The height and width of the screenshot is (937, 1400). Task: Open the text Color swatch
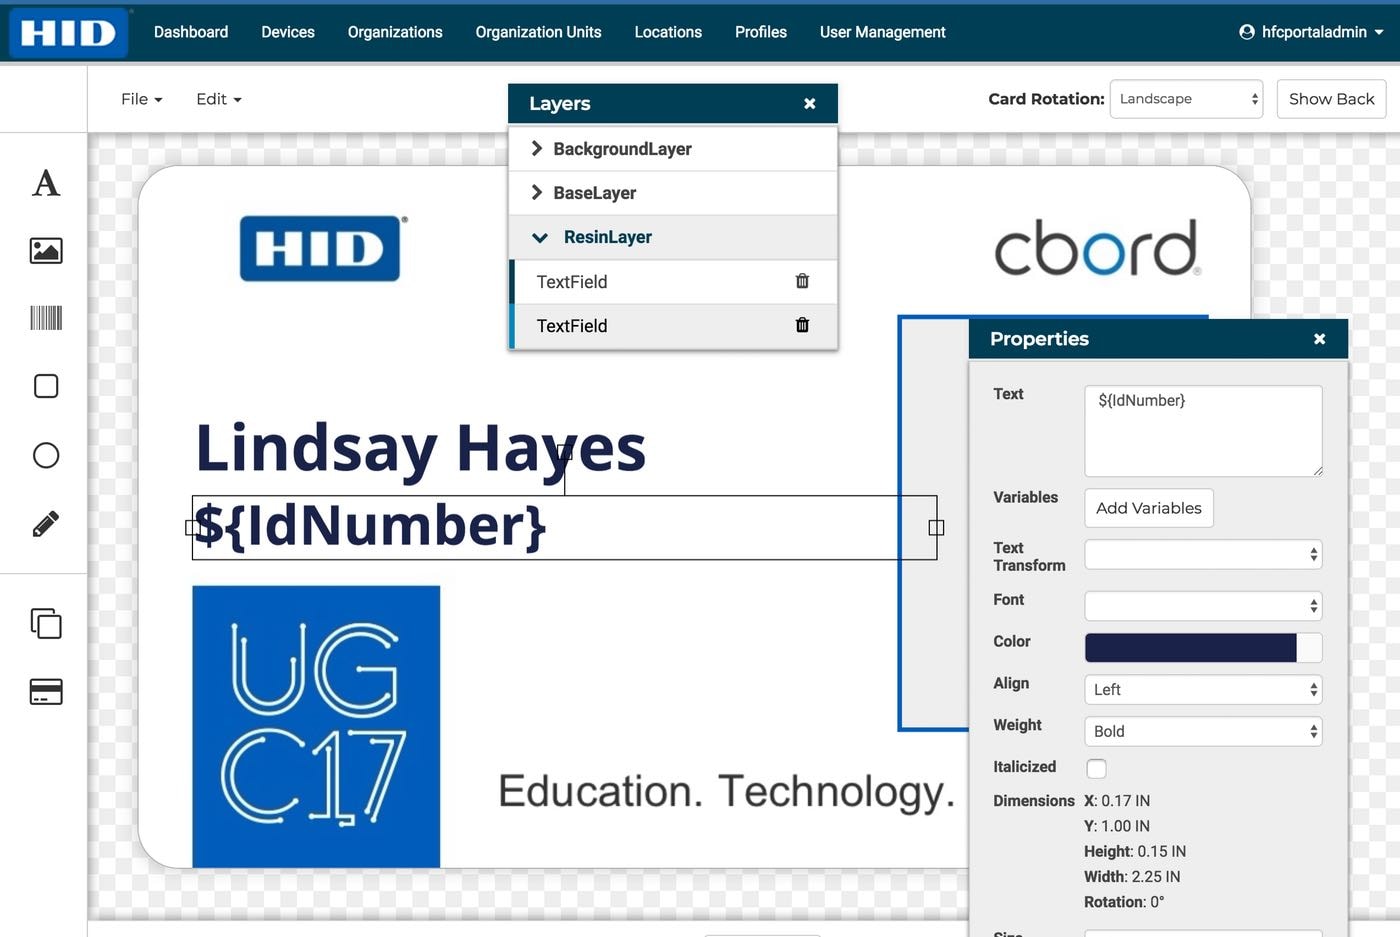1203,647
